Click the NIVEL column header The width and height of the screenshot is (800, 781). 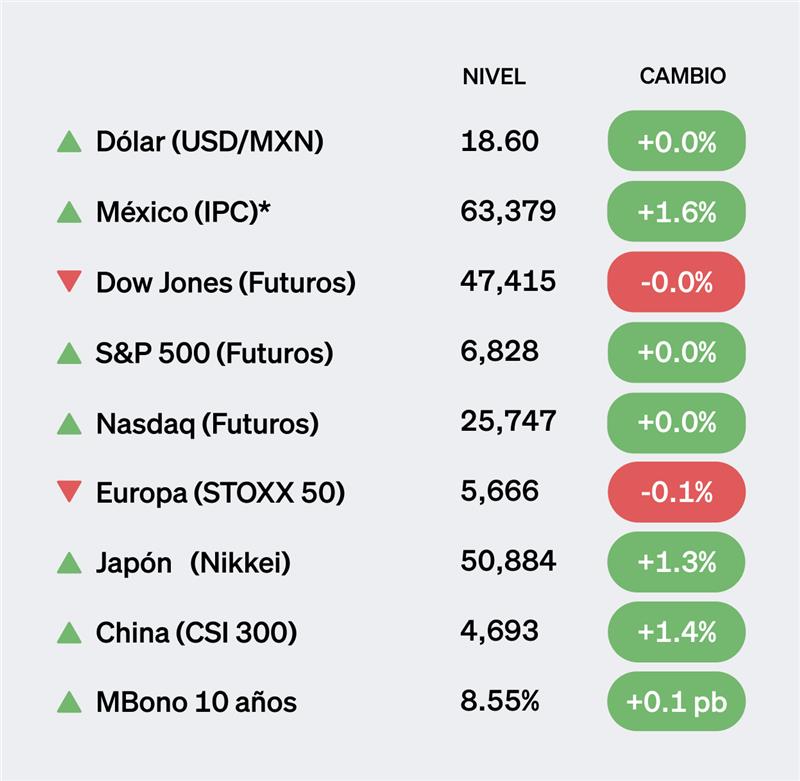(x=493, y=77)
